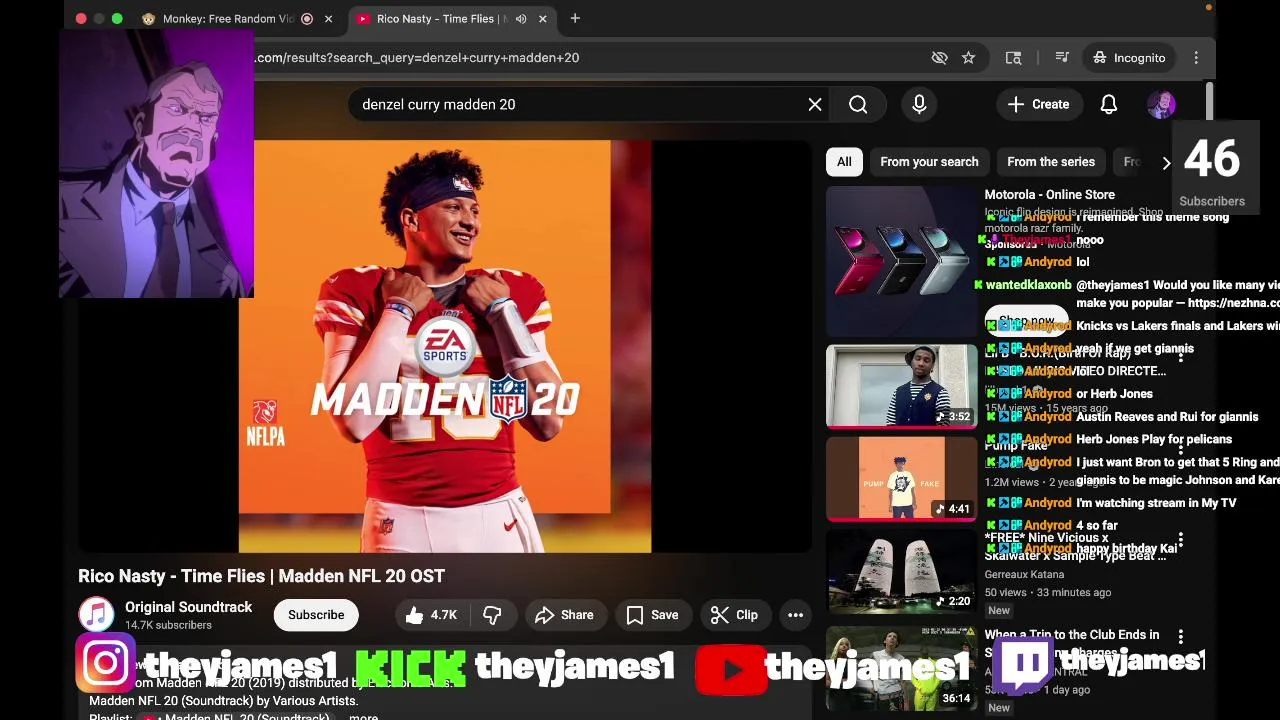Open the Google Lens toolbar icon
Viewport: 1280px width, 720px height.
point(1013,58)
